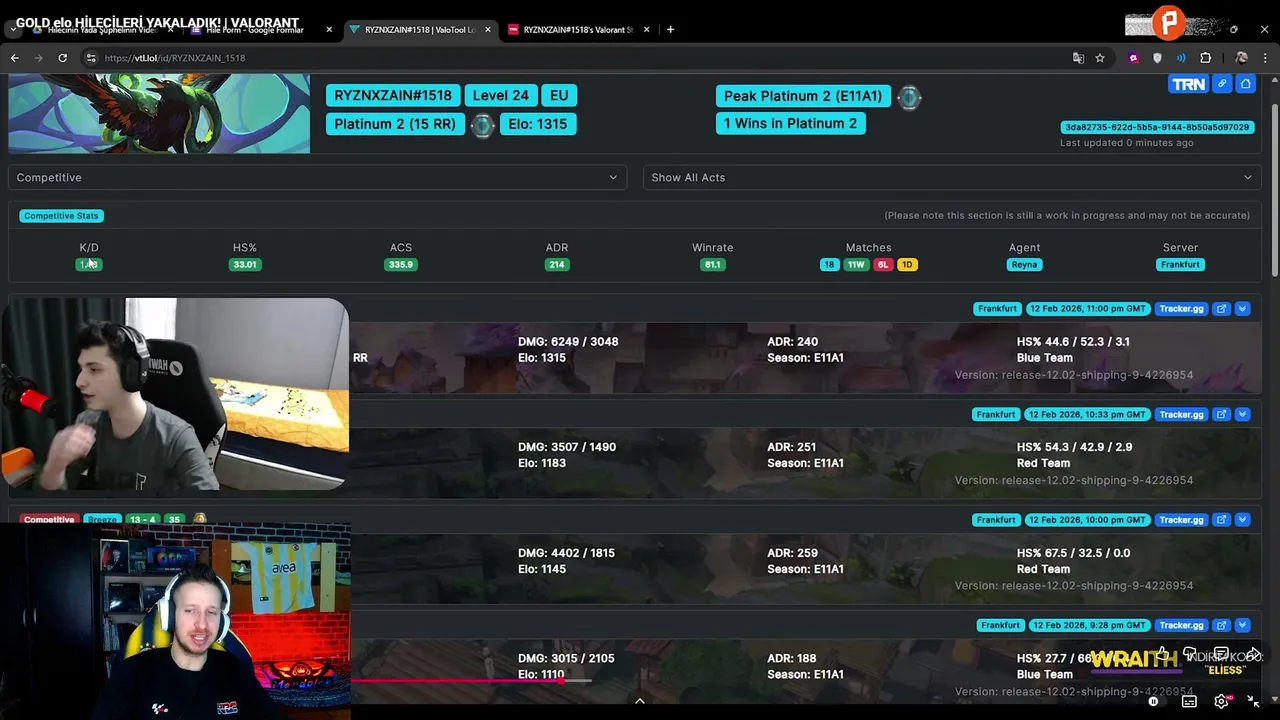Click the browser forward arrow

[39, 58]
